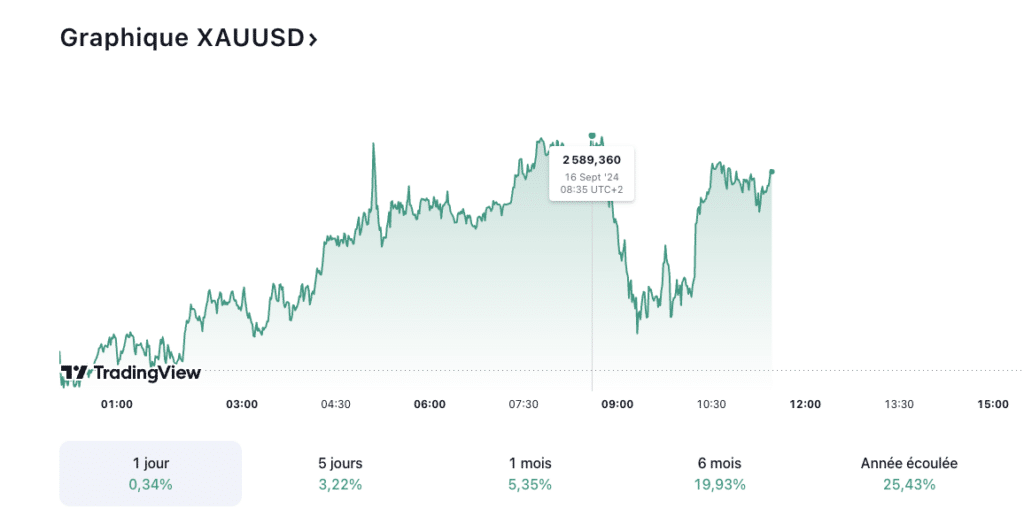Click the 15:00 time axis label
The width and height of the screenshot is (1024, 524).
(993, 404)
